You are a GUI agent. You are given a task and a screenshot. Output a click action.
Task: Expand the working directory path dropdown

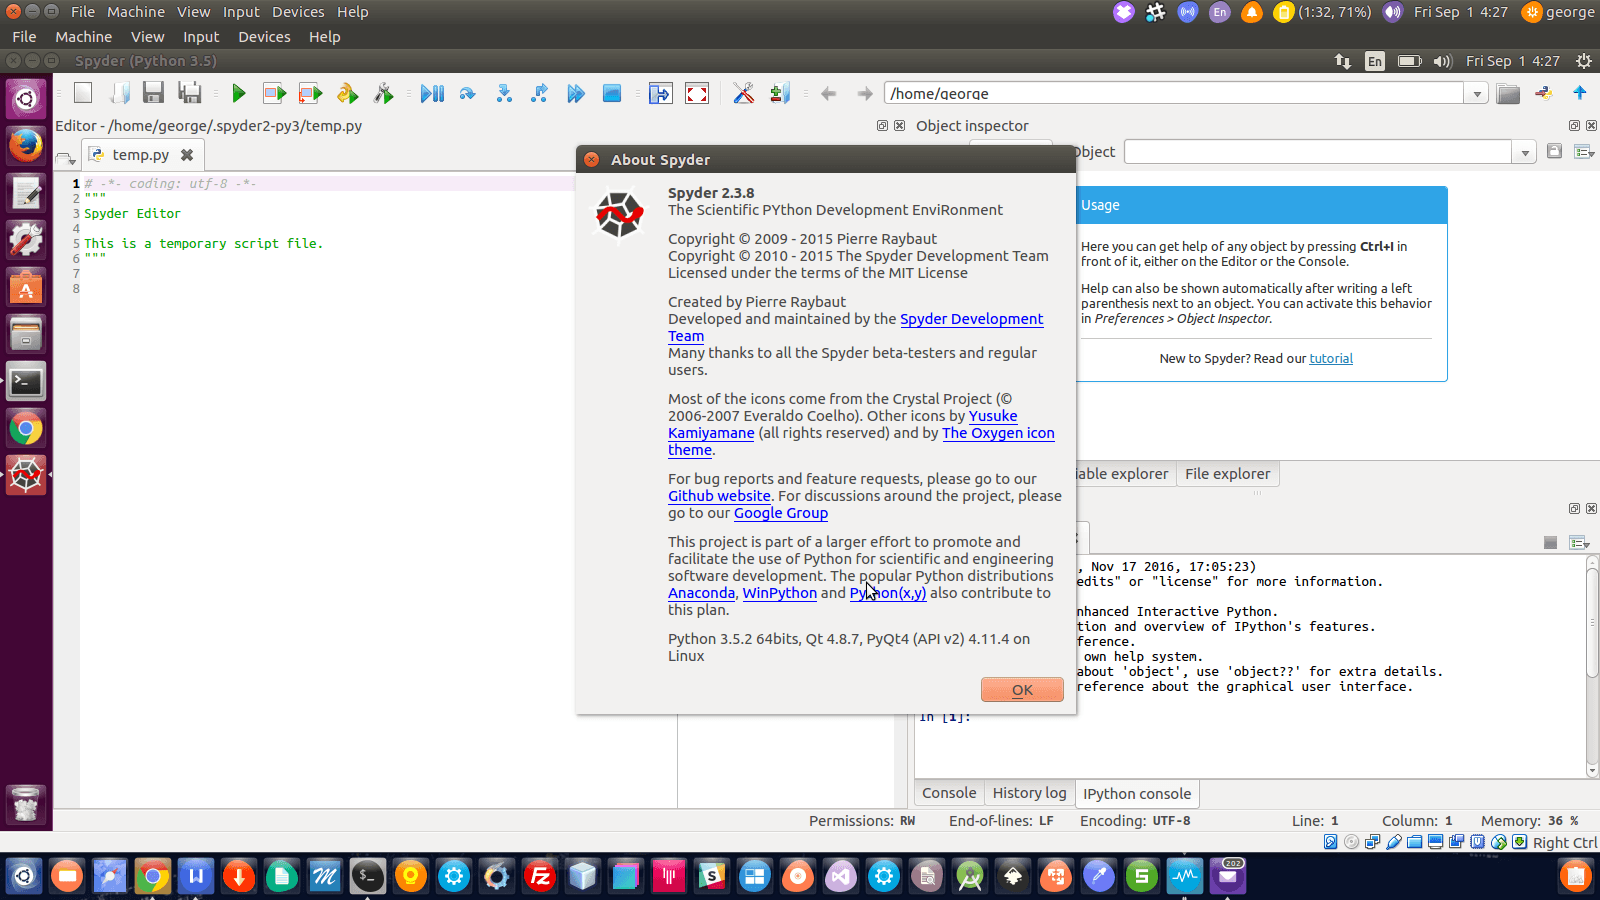point(1477,94)
